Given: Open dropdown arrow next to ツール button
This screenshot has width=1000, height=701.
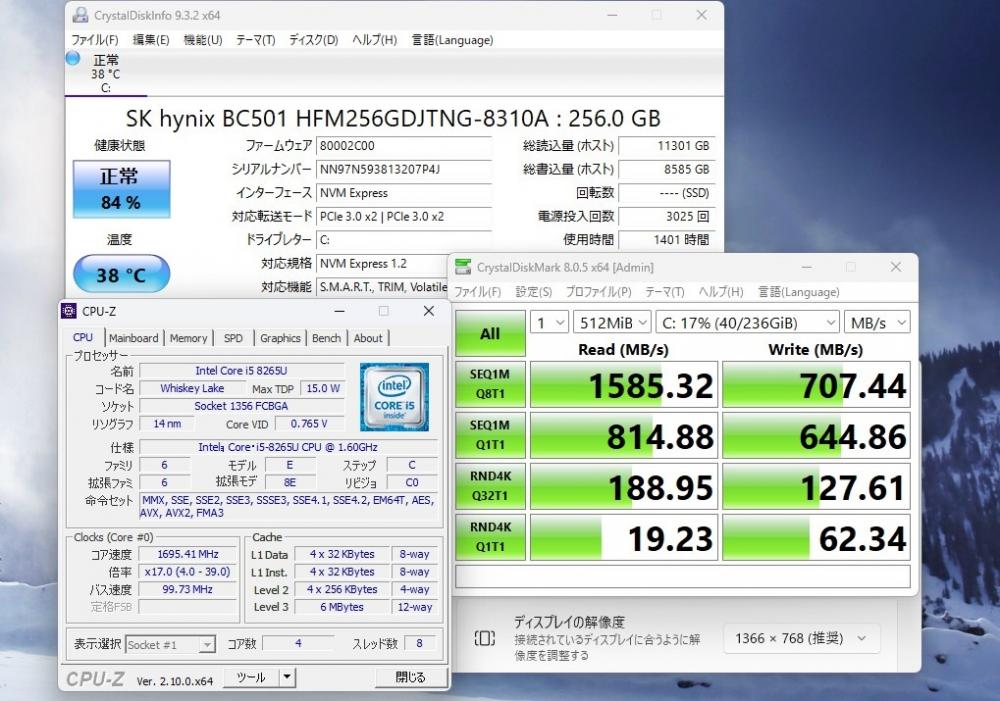Looking at the screenshot, I should pyautogui.click(x=287, y=677).
